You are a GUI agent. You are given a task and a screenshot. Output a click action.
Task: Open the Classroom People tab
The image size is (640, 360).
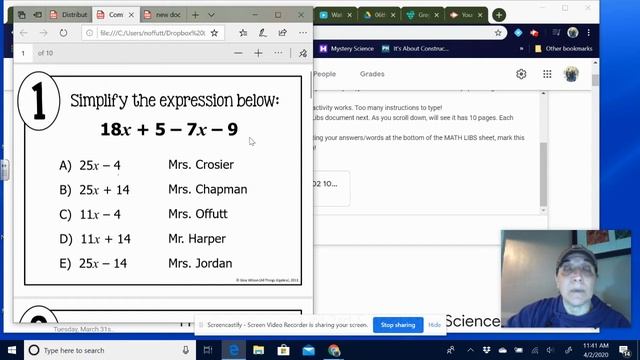tap(325, 74)
